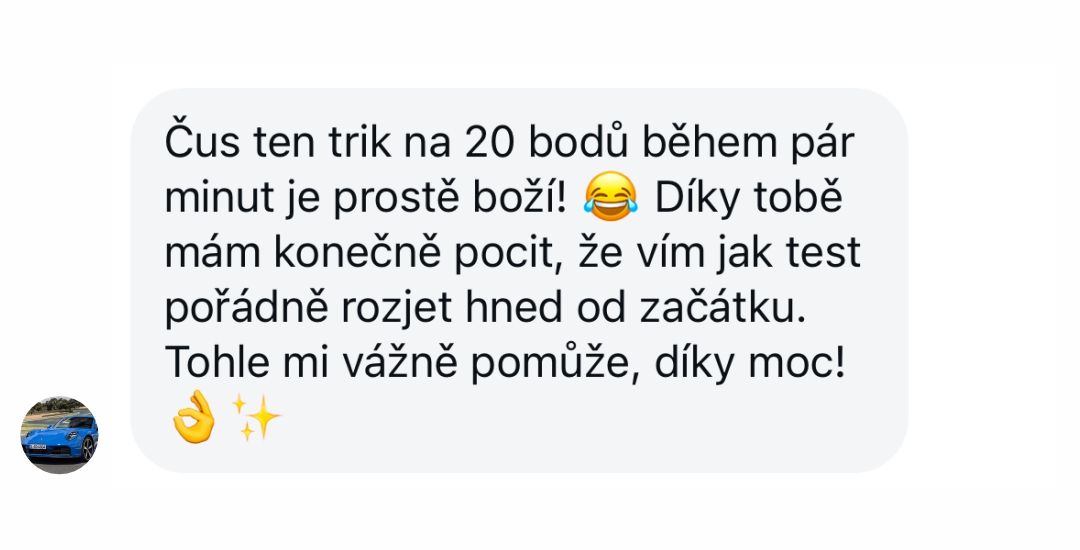Click the word "konečně" in the third line
Viewport: 1080px width, 550px height.
coord(357,253)
